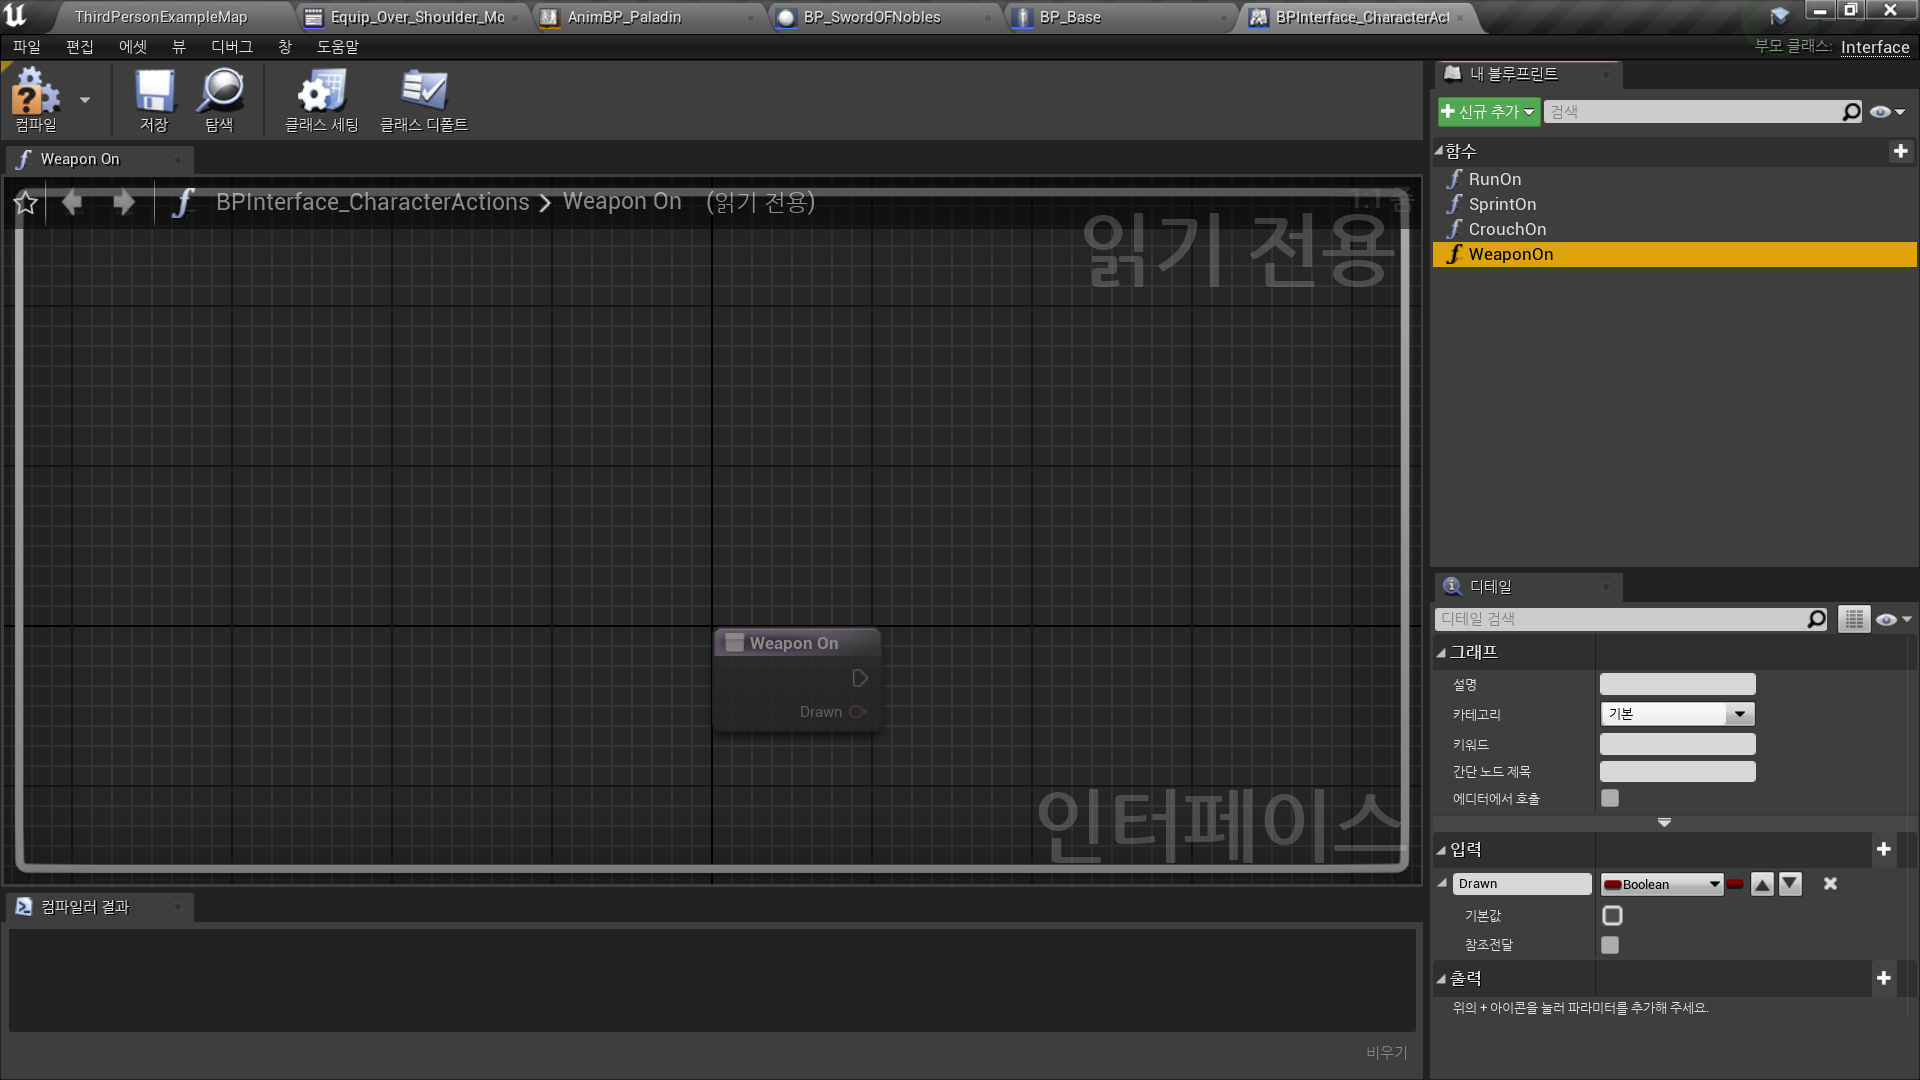This screenshot has height=1080, width=1920.
Task: Click the red pin color swatch beside Boolean
Action: tap(1735, 884)
